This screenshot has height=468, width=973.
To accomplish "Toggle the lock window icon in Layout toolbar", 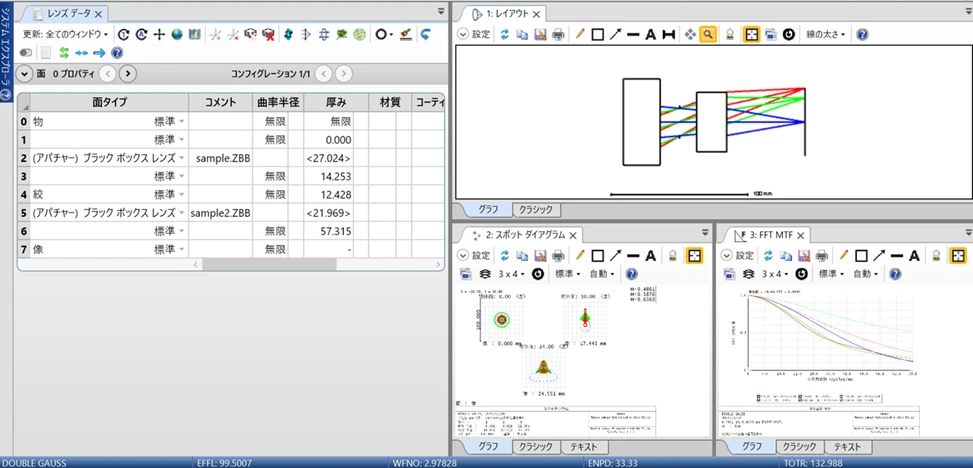I will click(x=731, y=34).
